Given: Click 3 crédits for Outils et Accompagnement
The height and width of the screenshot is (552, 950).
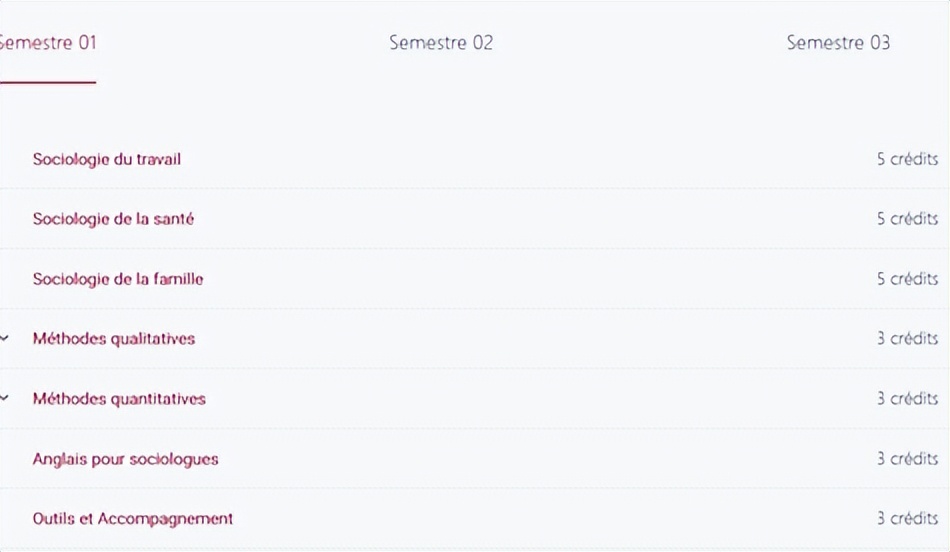Looking at the screenshot, I should tap(907, 518).
